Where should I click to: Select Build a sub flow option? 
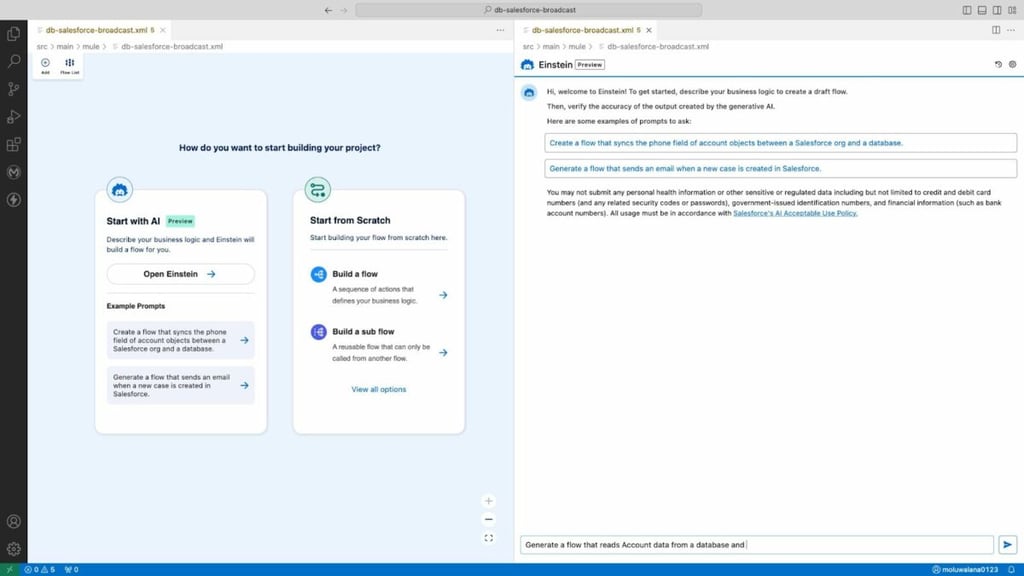point(379,344)
